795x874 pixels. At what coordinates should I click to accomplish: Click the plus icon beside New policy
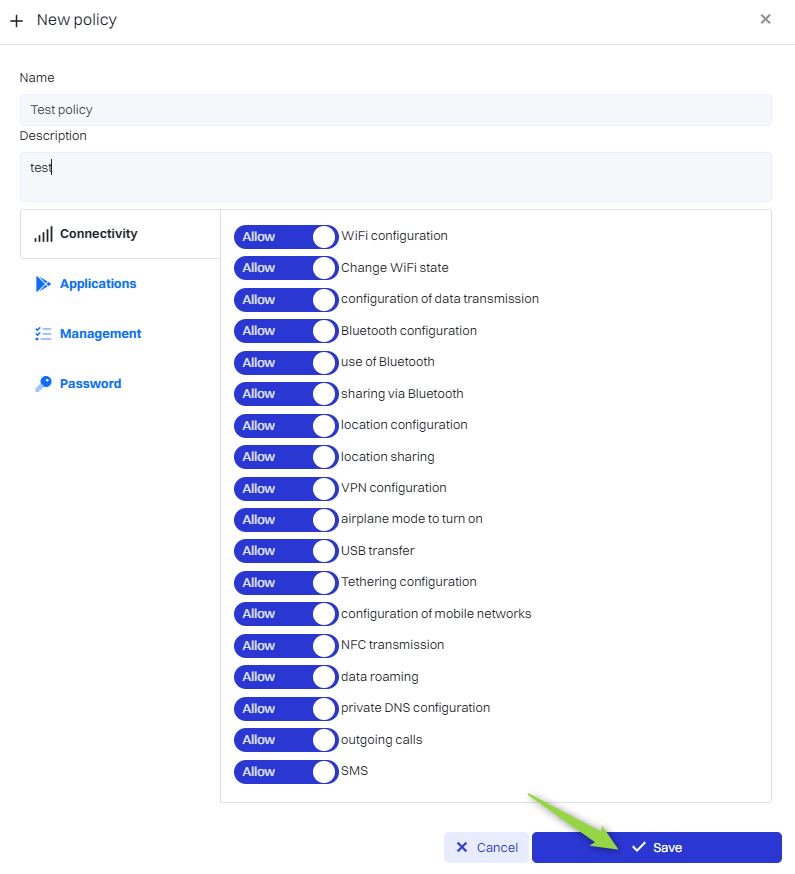click(16, 21)
